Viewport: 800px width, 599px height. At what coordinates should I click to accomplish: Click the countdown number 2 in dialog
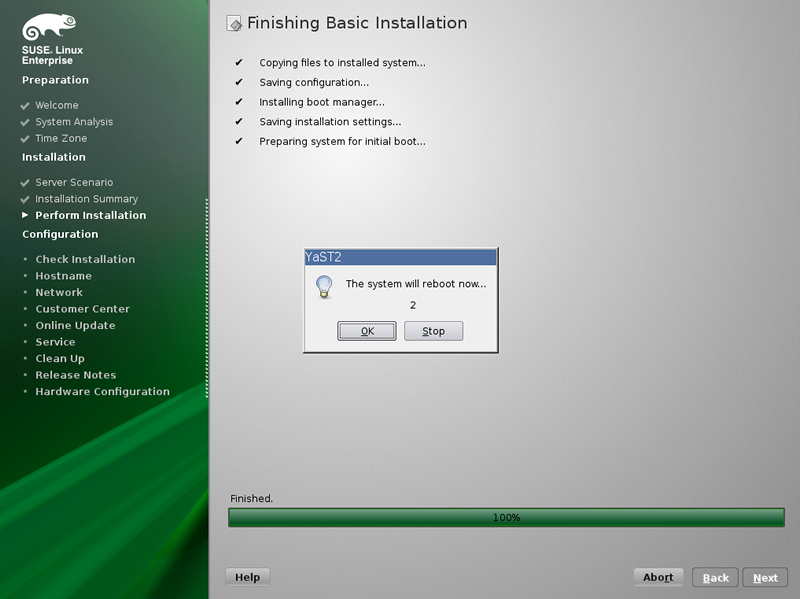click(413, 305)
